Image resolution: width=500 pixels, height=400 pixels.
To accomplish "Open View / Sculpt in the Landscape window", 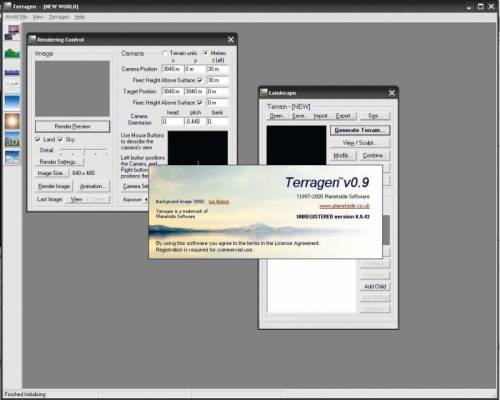I will (360, 143).
